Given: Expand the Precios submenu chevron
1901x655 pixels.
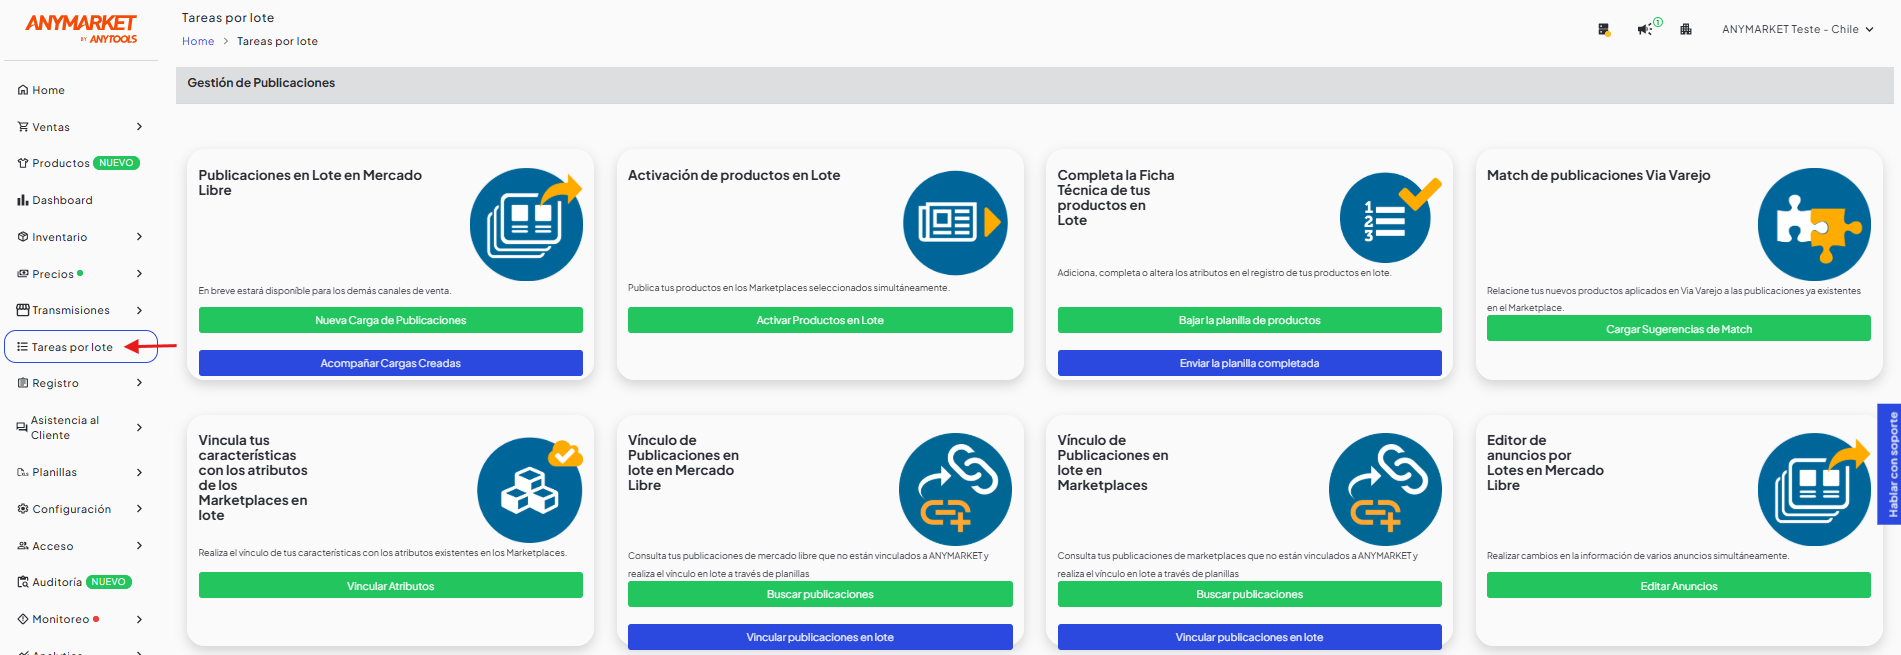Looking at the screenshot, I should 139,274.
